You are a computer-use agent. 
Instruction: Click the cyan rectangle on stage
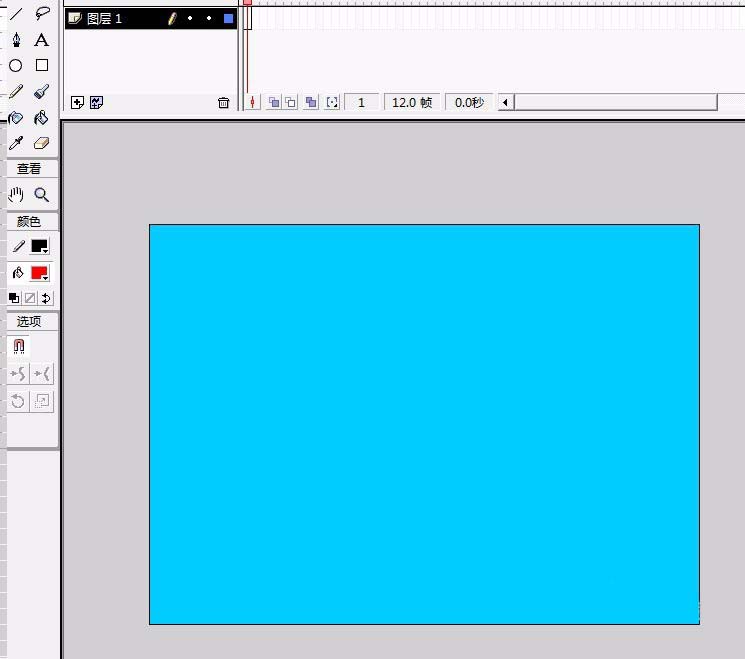424,424
